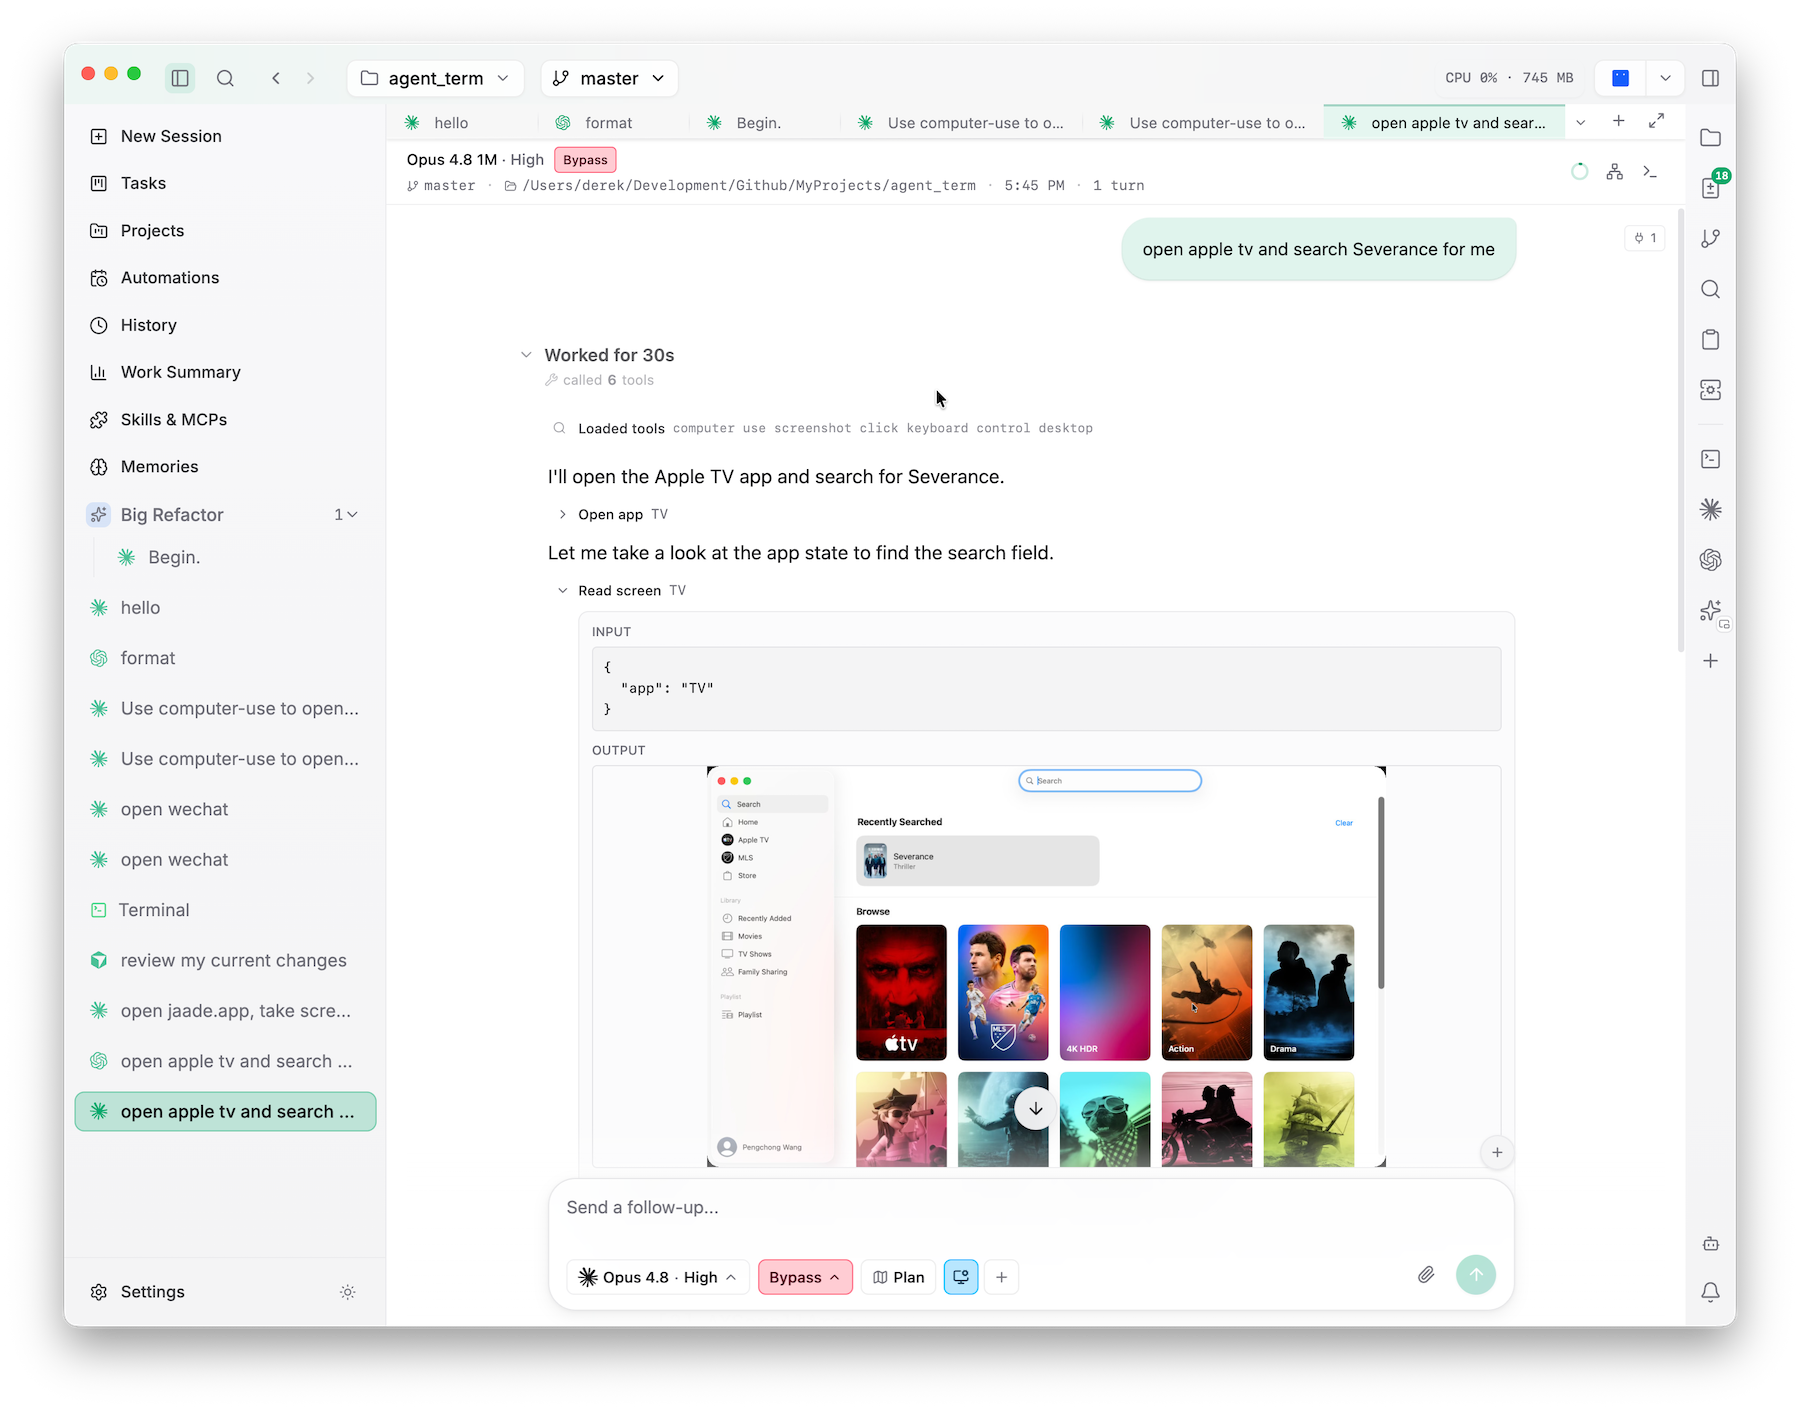
Task: Click the Apple TV screenshot thumbnail
Action: (x=1046, y=966)
